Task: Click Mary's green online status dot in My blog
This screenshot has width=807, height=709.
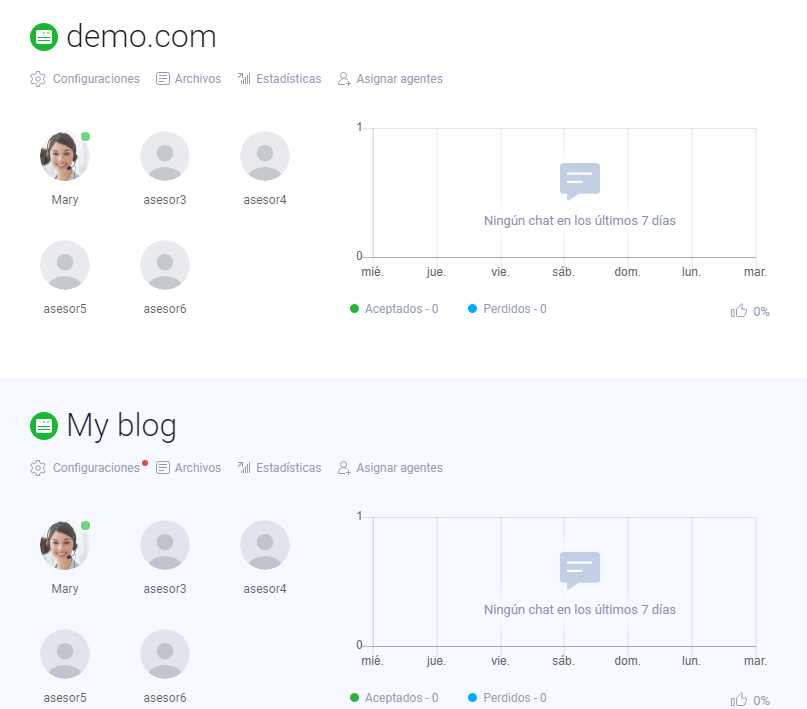Action: pos(85,525)
